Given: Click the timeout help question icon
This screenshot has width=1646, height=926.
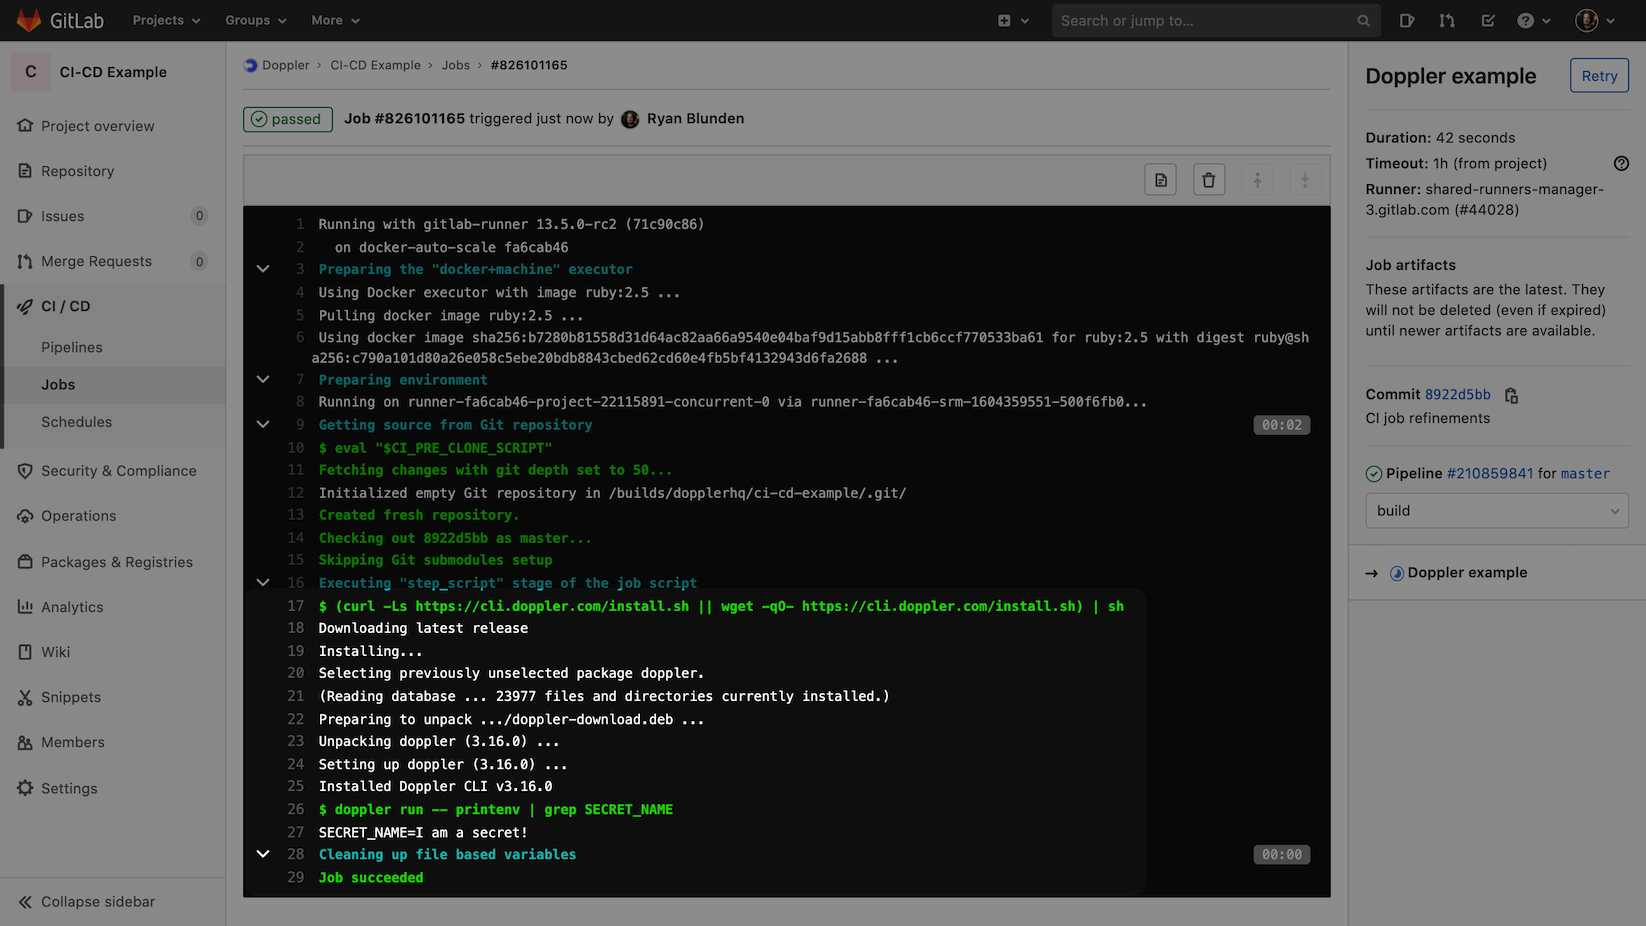Looking at the screenshot, I should pyautogui.click(x=1621, y=163).
